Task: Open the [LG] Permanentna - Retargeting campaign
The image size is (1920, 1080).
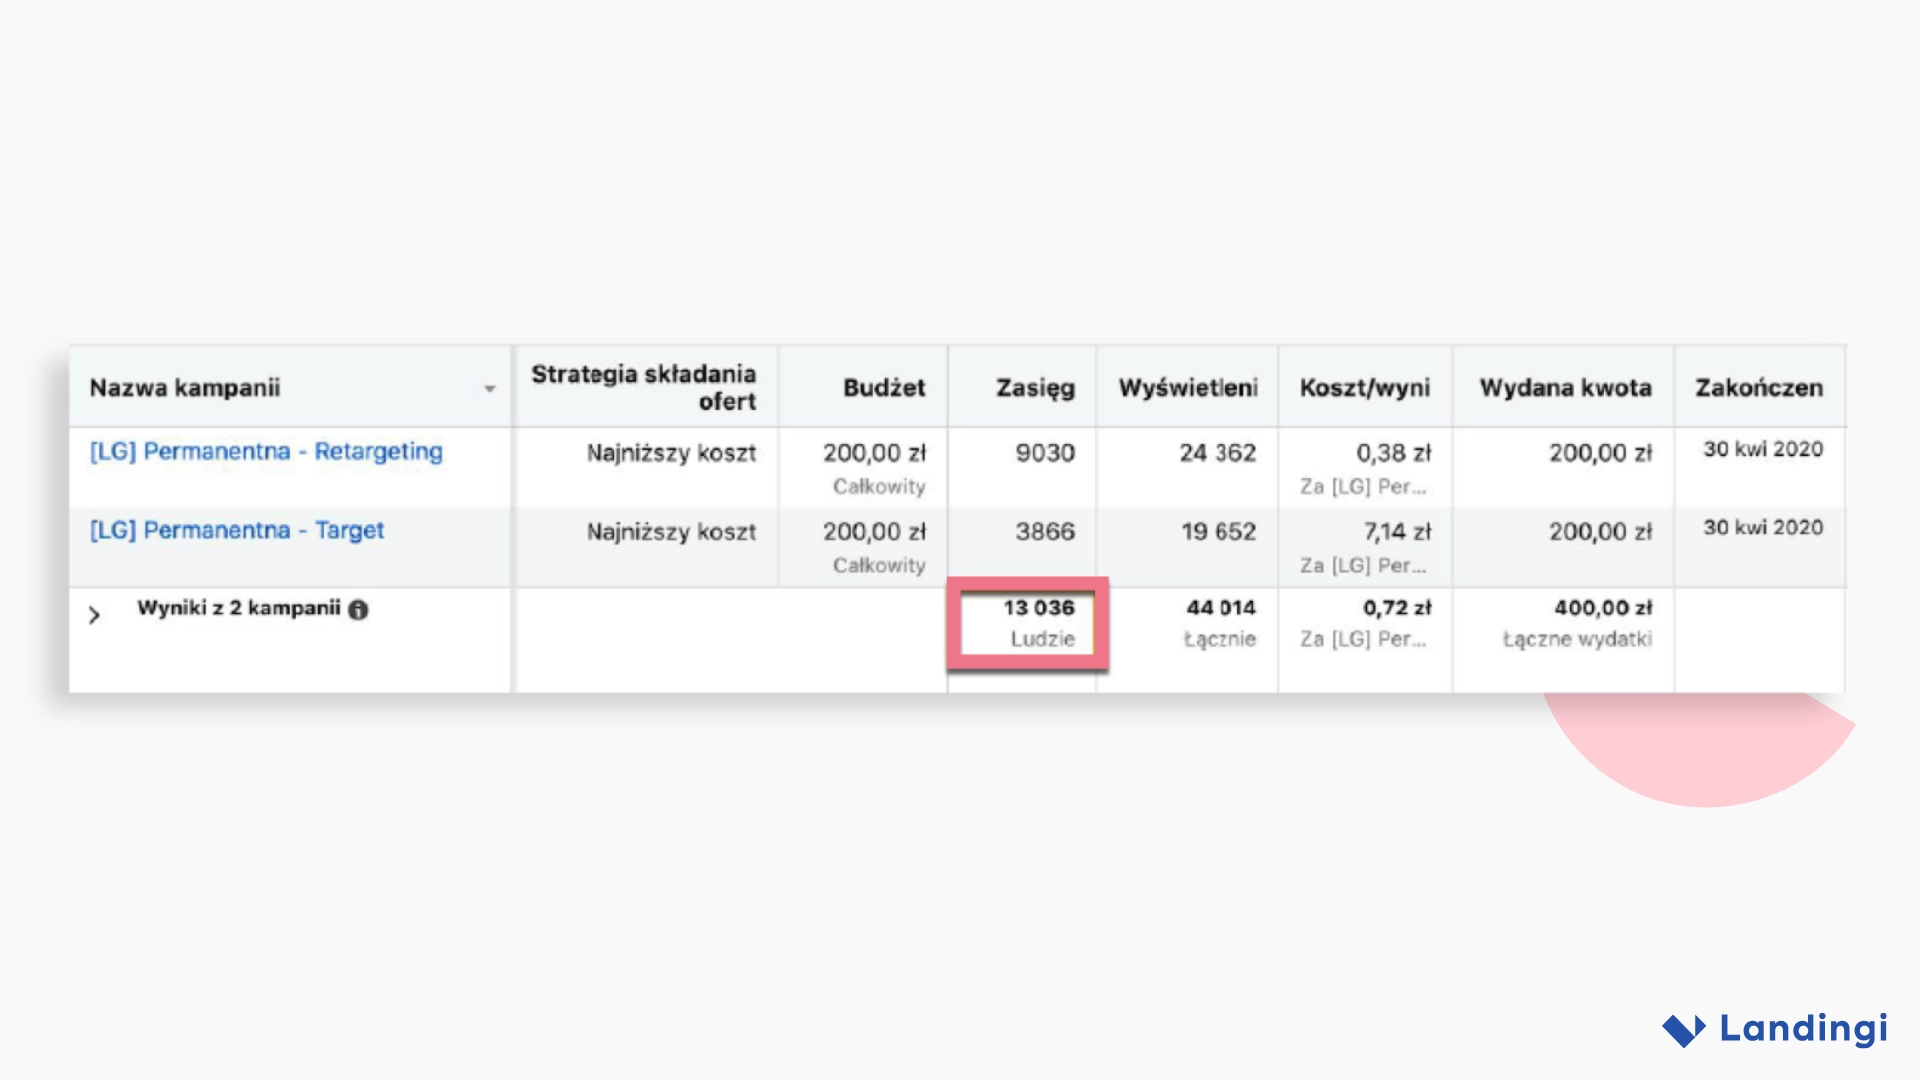Action: tap(265, 451)
